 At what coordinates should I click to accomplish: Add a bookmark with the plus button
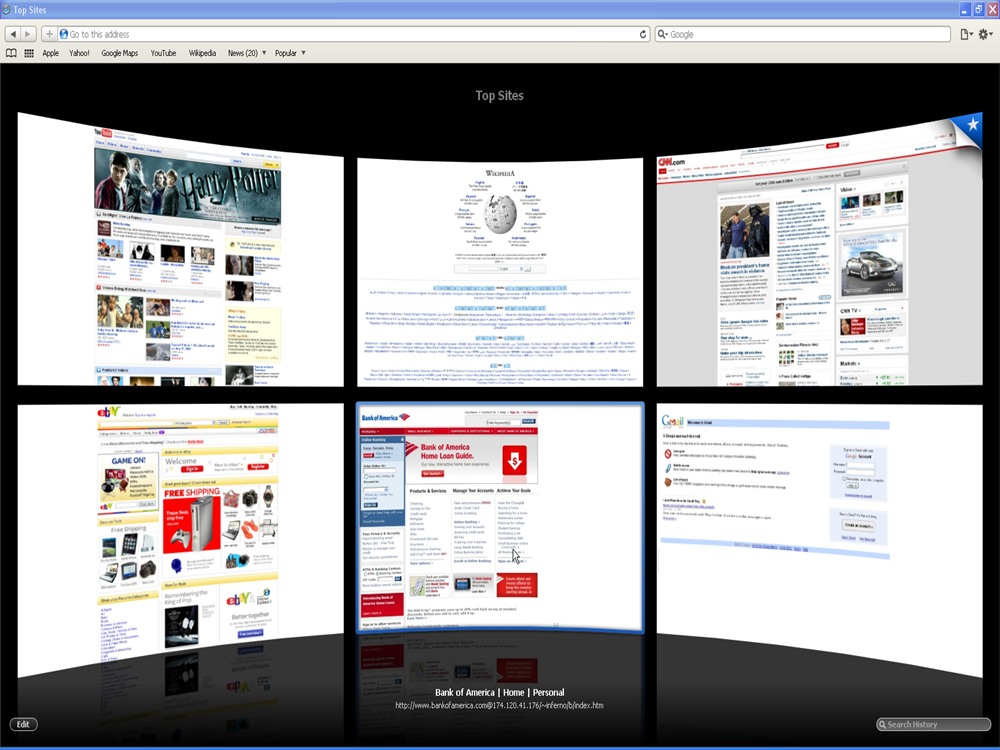point(49,34)
